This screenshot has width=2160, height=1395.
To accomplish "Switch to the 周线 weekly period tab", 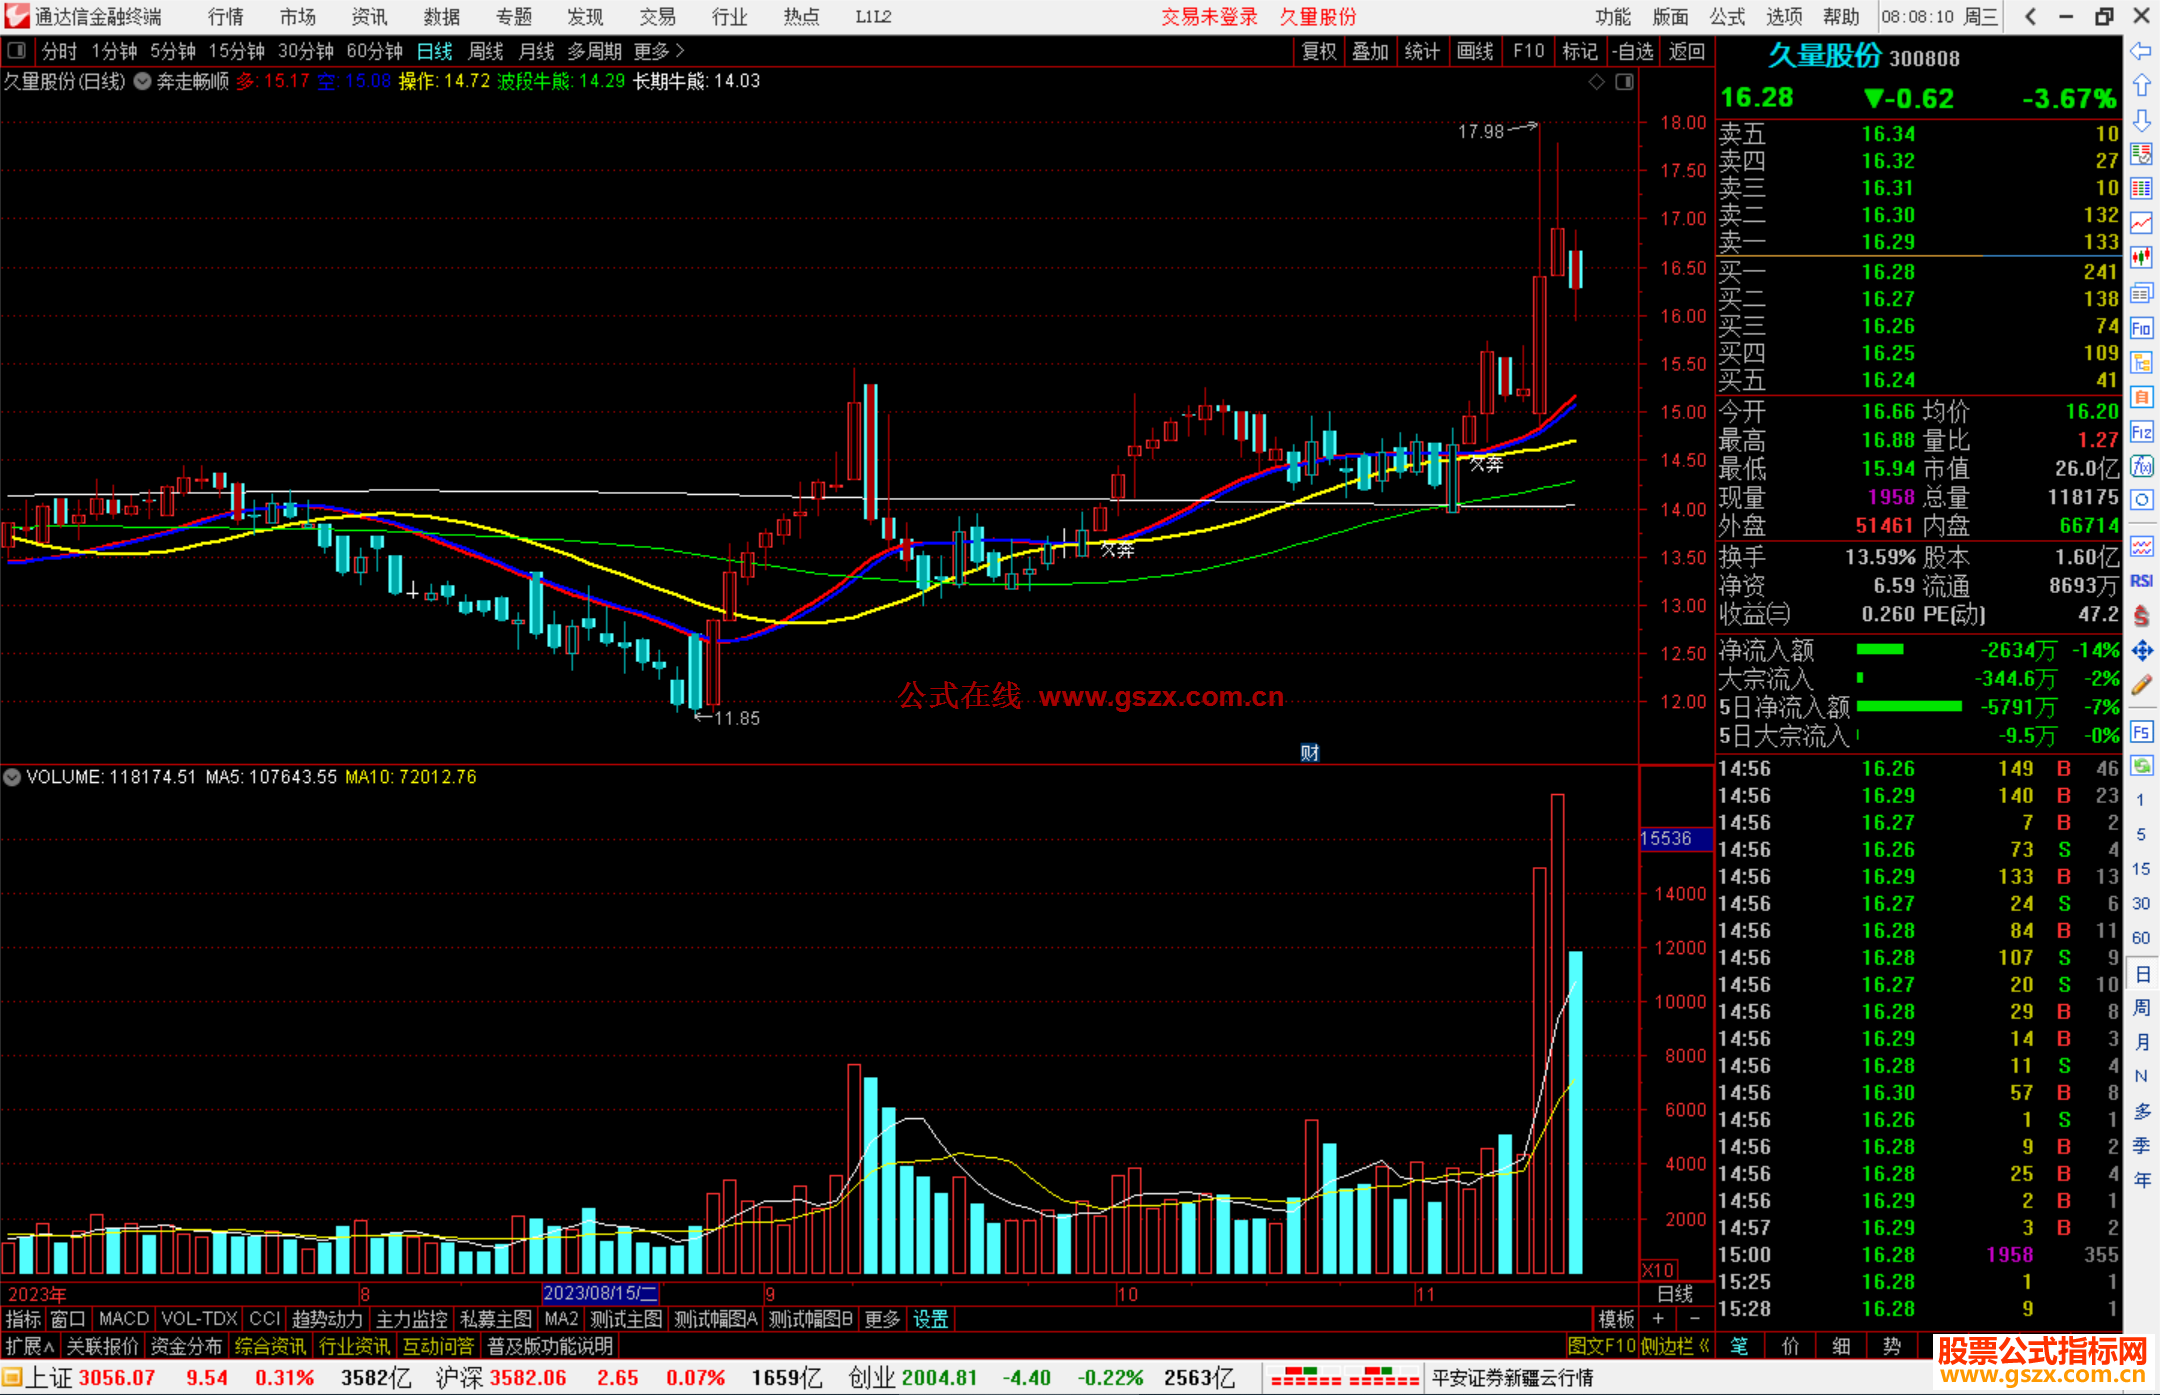I will click(486, 51).
